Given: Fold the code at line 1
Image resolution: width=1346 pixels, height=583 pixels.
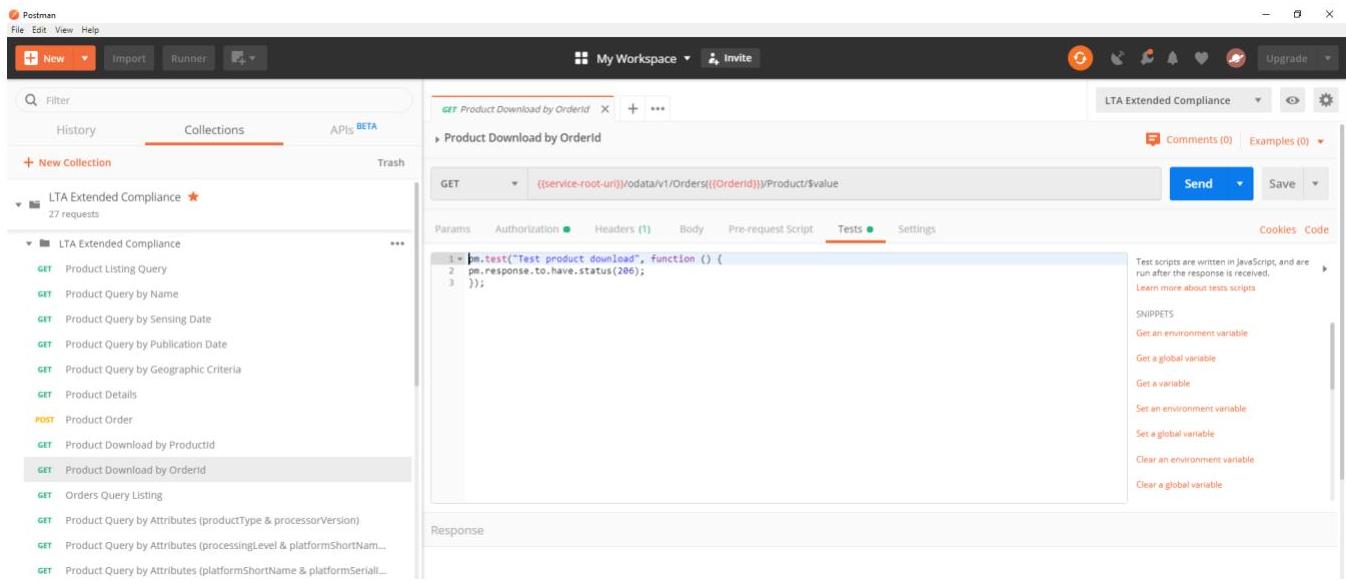Looking at the screenshot, I should [x=460, y=259].
